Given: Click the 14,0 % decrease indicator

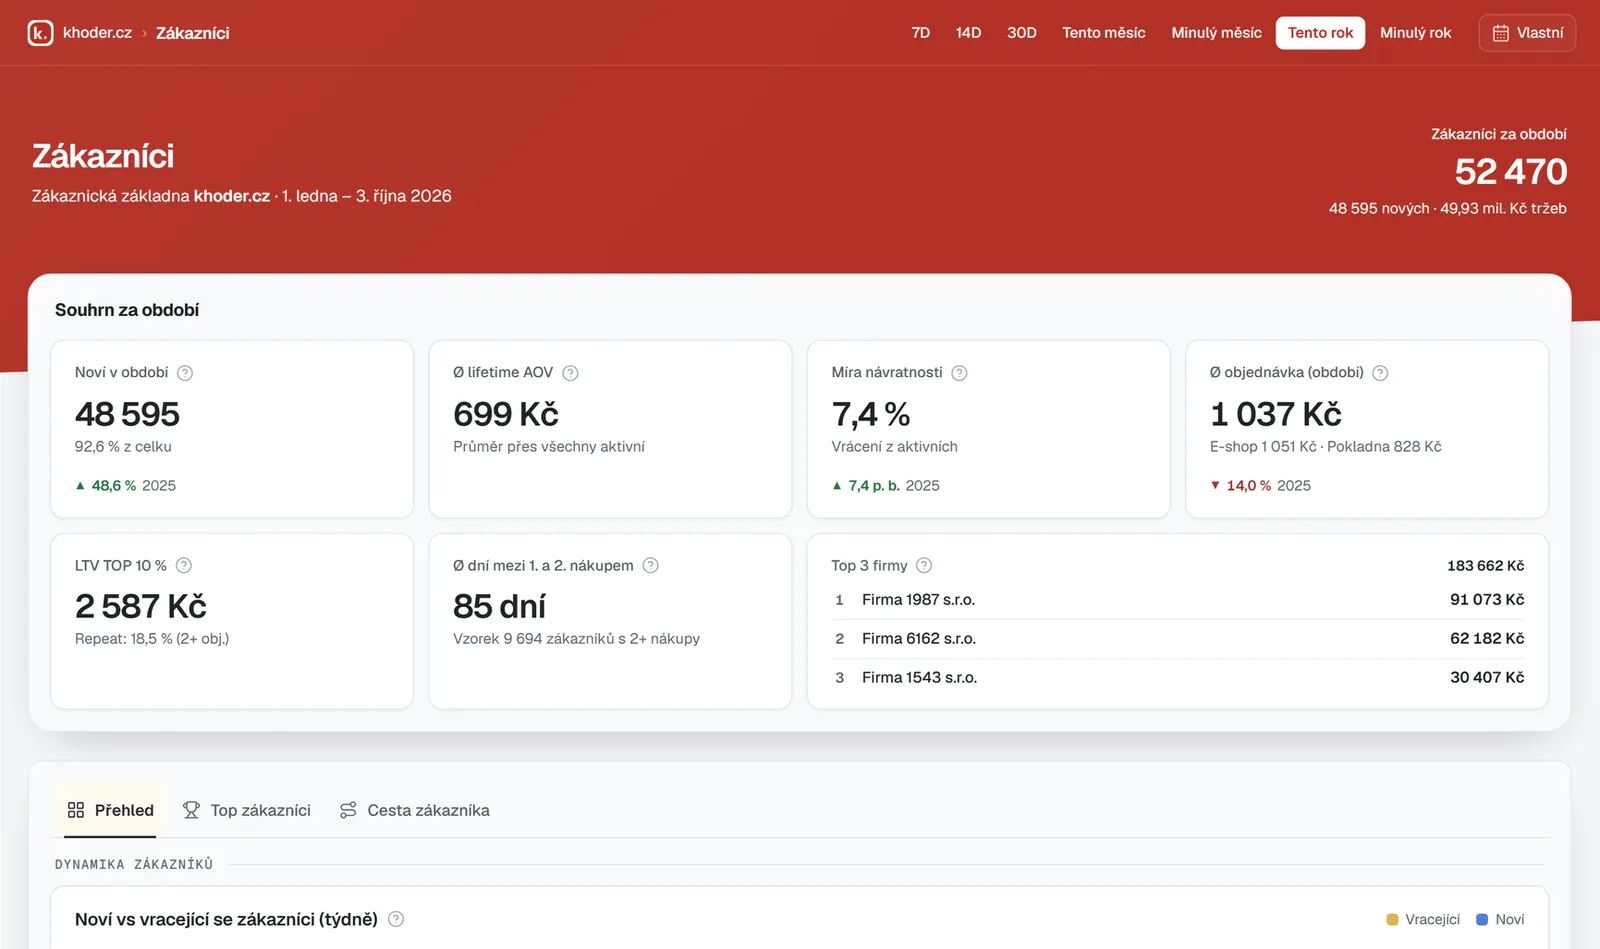Looking at the screenshot, I should pyautogui.click(x=1241, y=486).
